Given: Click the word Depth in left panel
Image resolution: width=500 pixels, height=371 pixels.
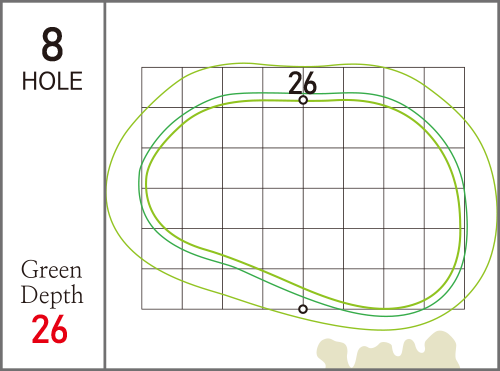Looking at the screenshot, I should click(52, 296).
